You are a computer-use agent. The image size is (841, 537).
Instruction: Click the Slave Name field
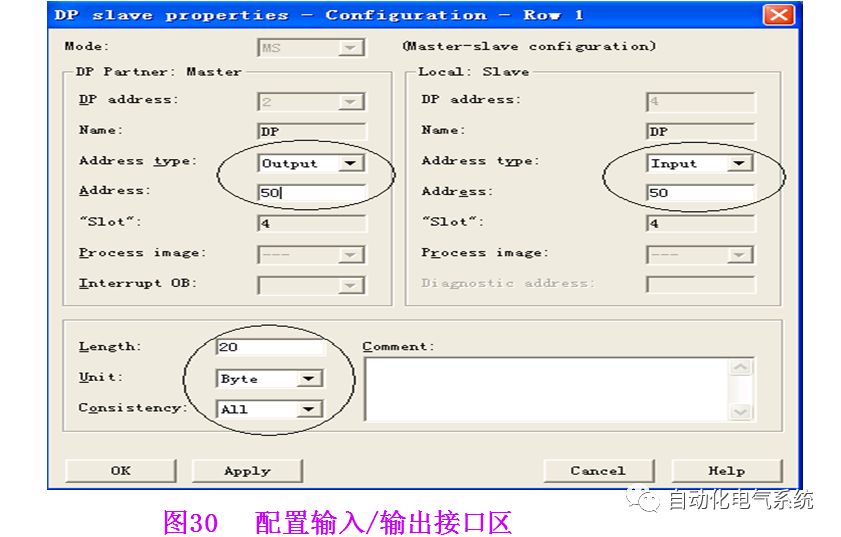[x=700, y=131]
